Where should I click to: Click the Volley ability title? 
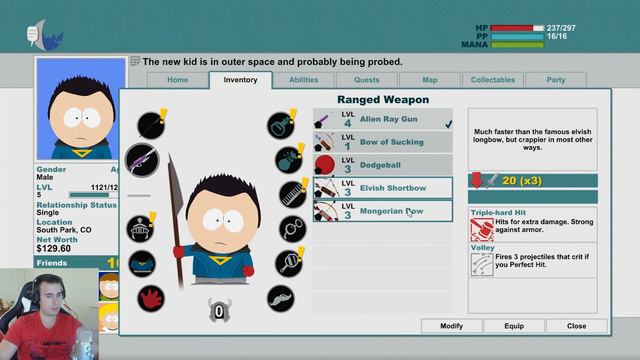(x=482, y=248)
